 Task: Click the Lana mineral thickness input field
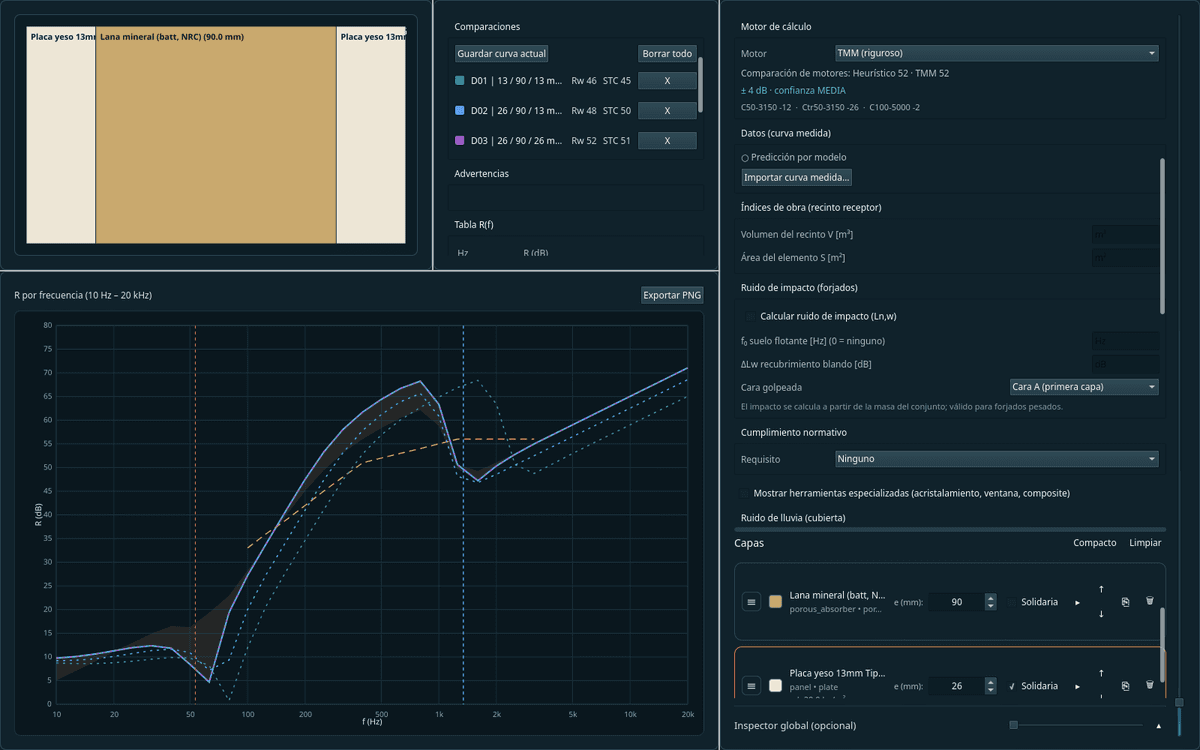tap(956, 602)
